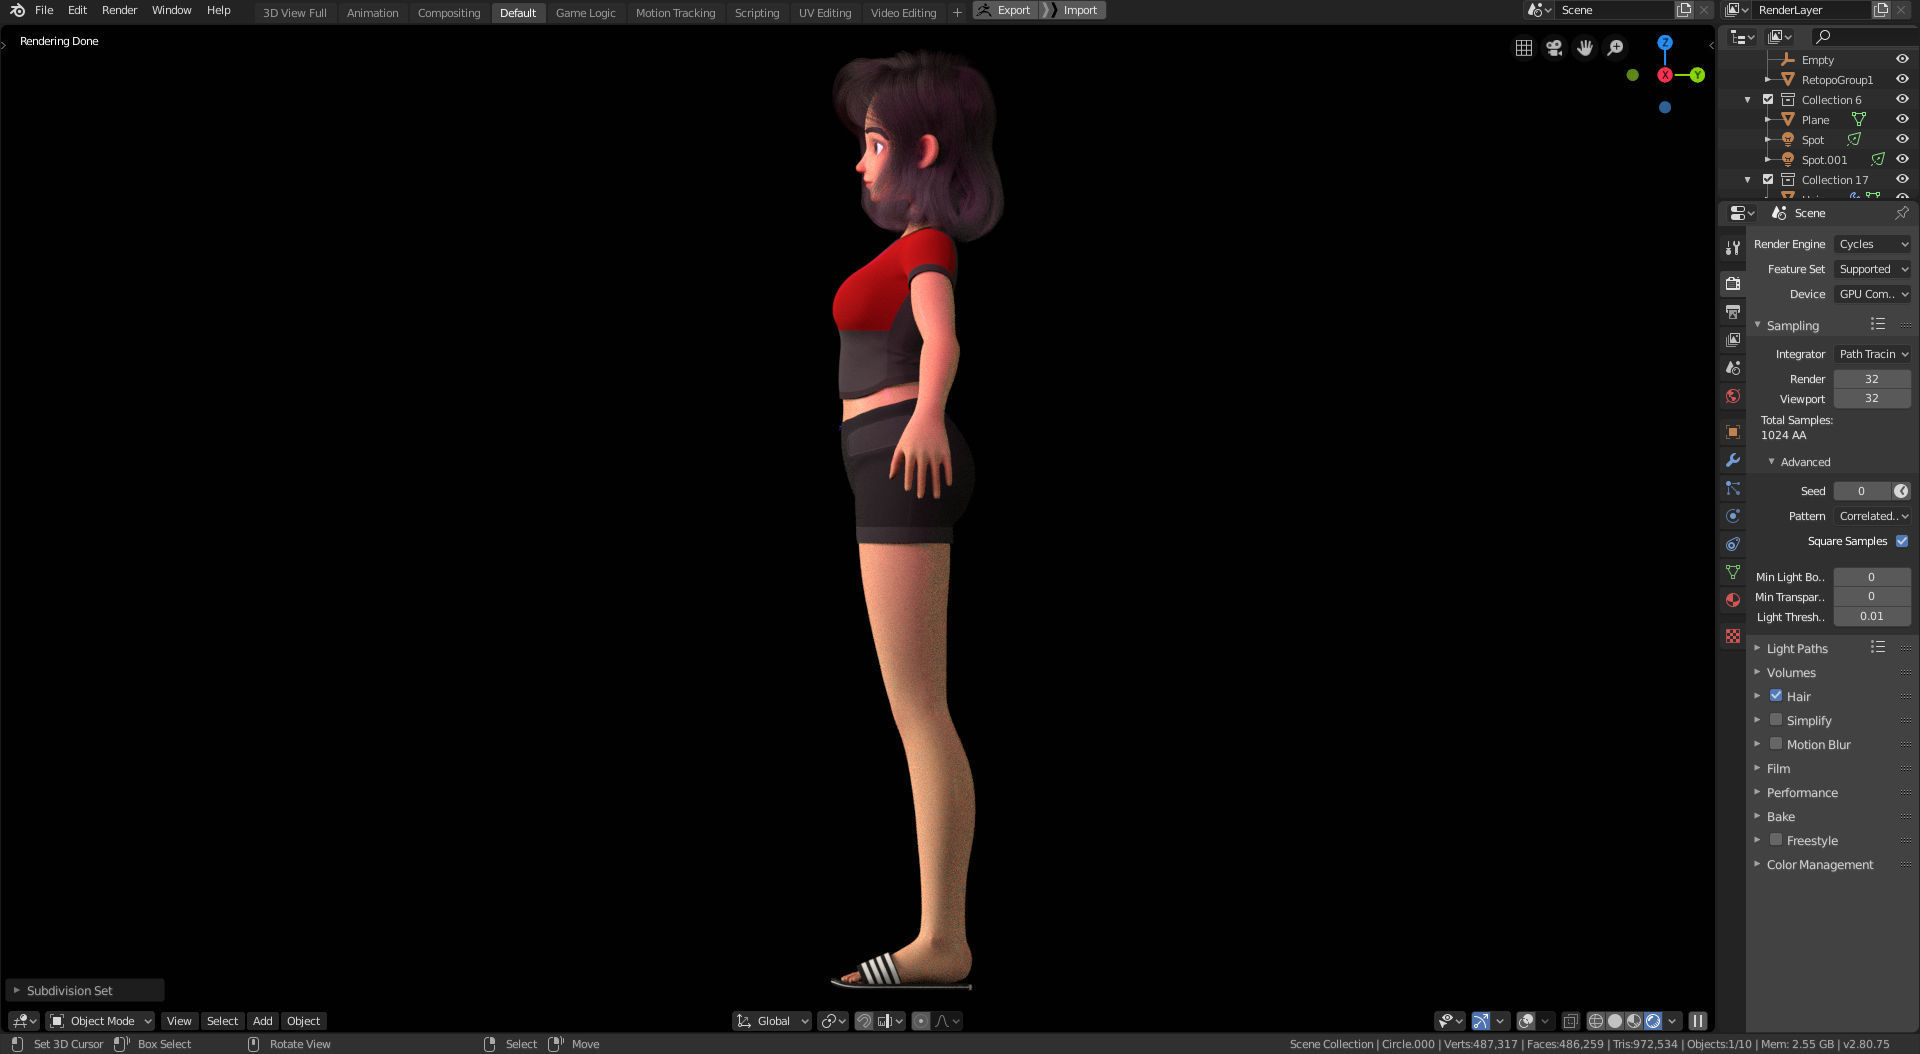
Task: Collapse Collection 17 in outliner
Action: pyautogui.click(x=1747, y=180)
